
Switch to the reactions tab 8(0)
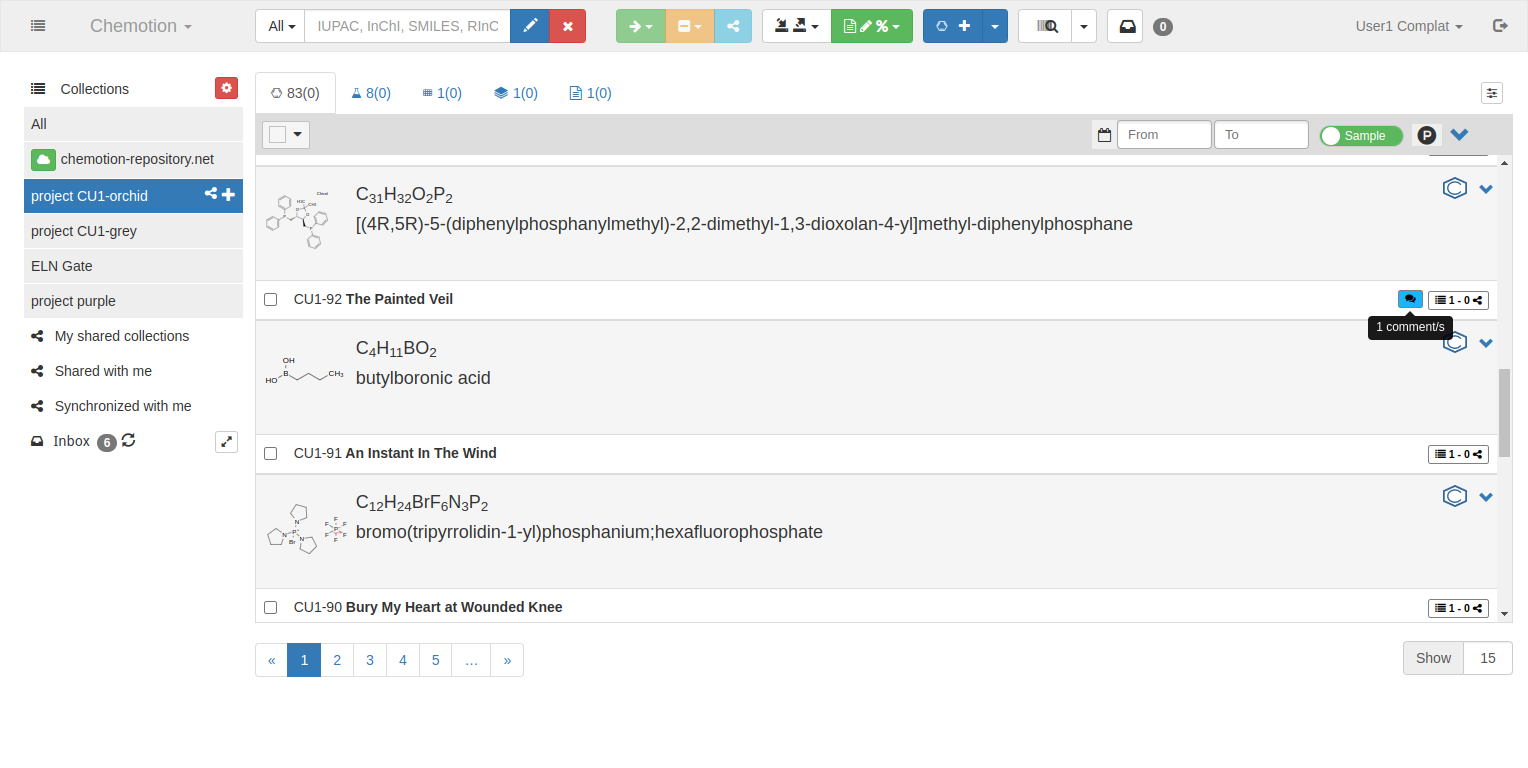[371, 93]
